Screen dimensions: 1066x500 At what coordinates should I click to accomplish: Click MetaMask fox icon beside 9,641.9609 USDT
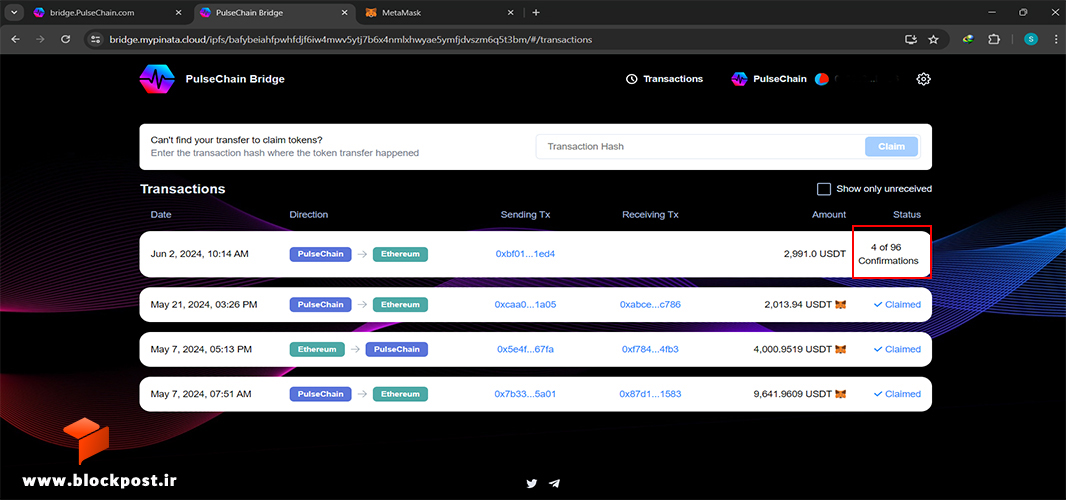tap(841, 394)
